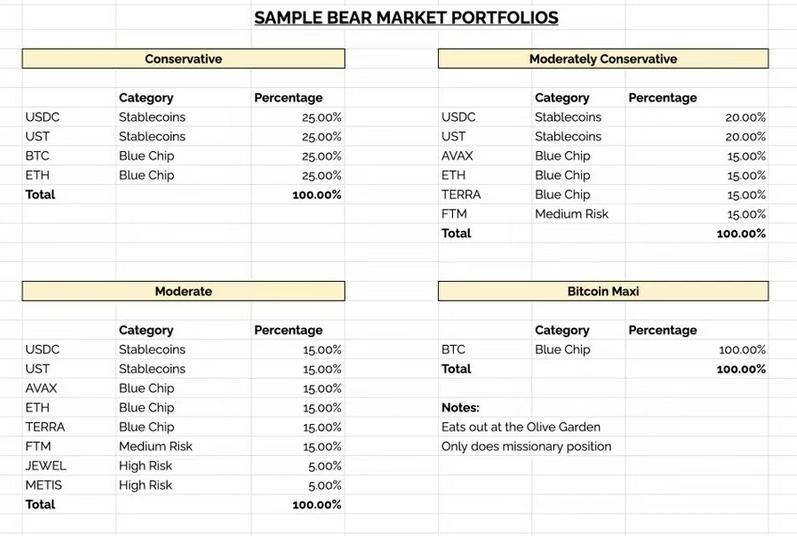Click the Percentage header in Bitcoin Maxi table
This screenshot has width=797, height=553.
tap(662, 330)
